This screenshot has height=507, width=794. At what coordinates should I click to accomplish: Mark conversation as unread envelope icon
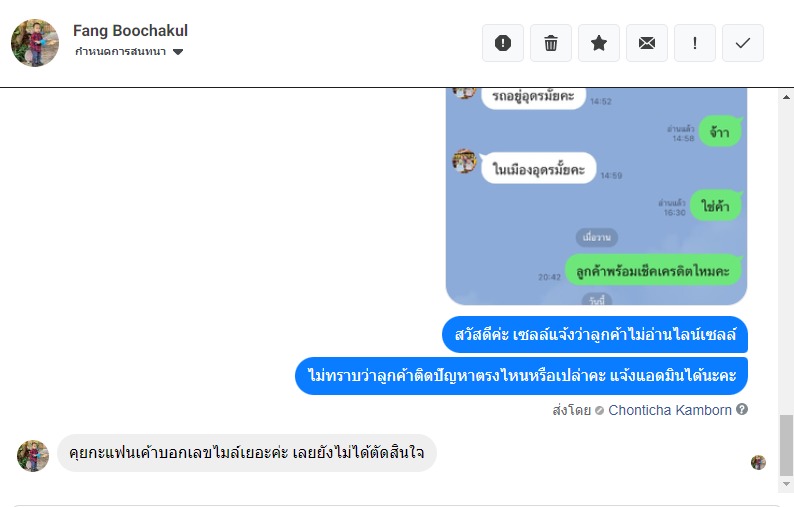click(x=647, y=43)
